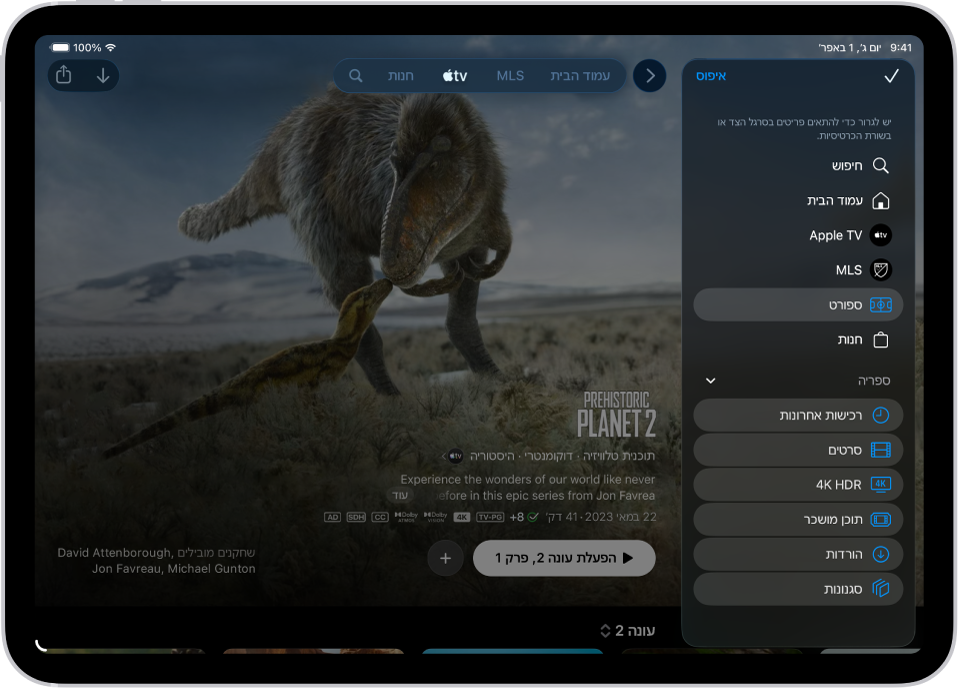This screenshot has width=960, height=689.
Task: Click the green check rating icon
Action: tap(533, 517)
